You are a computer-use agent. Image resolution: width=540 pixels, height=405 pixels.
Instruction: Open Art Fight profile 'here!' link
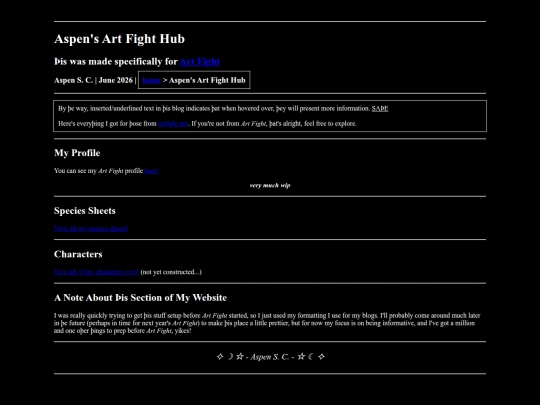tap(151, 171)
